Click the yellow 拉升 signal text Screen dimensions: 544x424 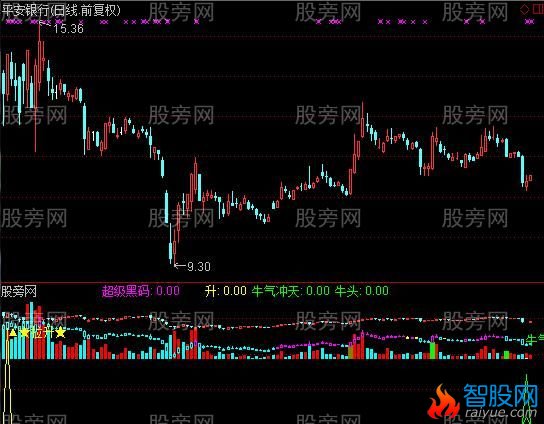[x=42, y=333]
